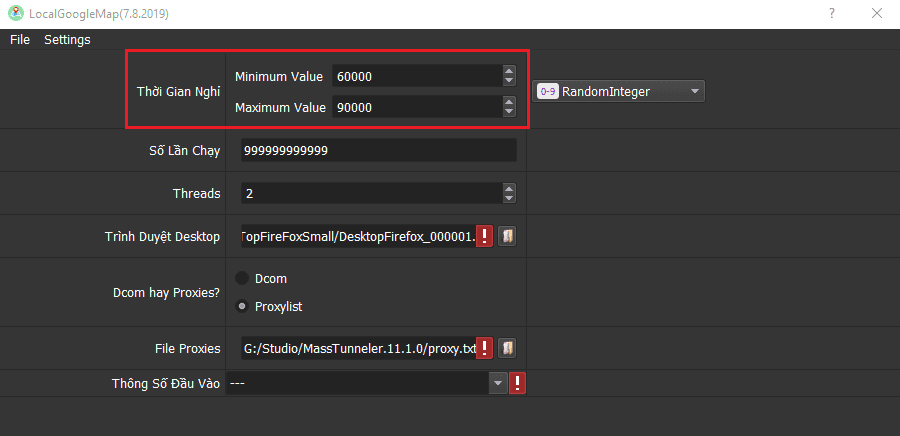This screenshot has width=900, height=436.
Task: Click the Thời Gian Nghỉ label
Action: point(179,92)
